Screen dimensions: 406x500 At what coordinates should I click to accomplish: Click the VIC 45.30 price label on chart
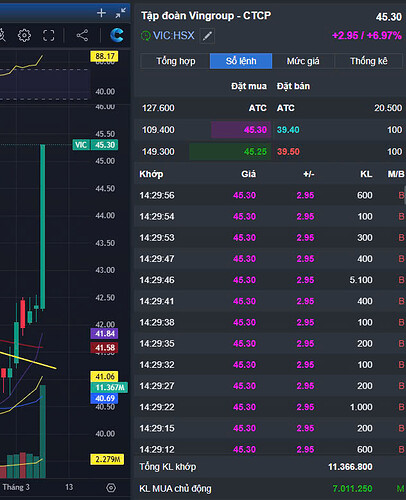pos(95,145)
